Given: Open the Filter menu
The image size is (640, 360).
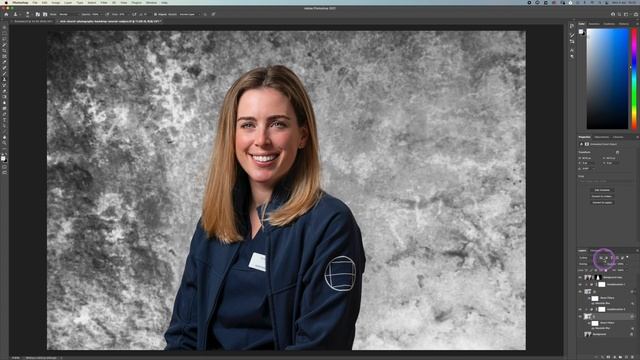Looking at the screenshot, I should 104,2.
